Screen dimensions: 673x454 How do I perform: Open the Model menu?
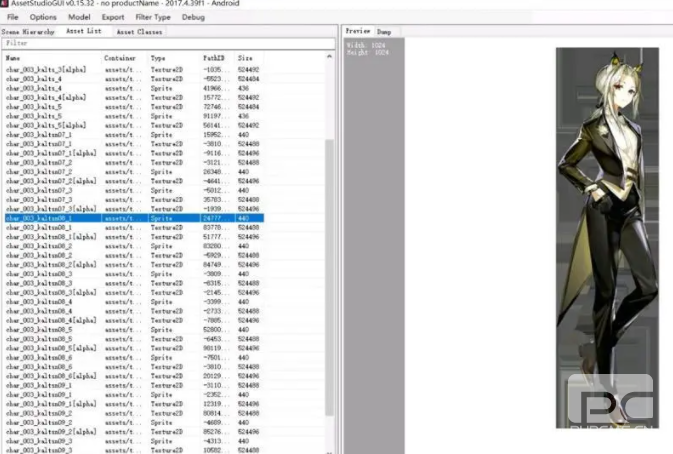[79, 17]
